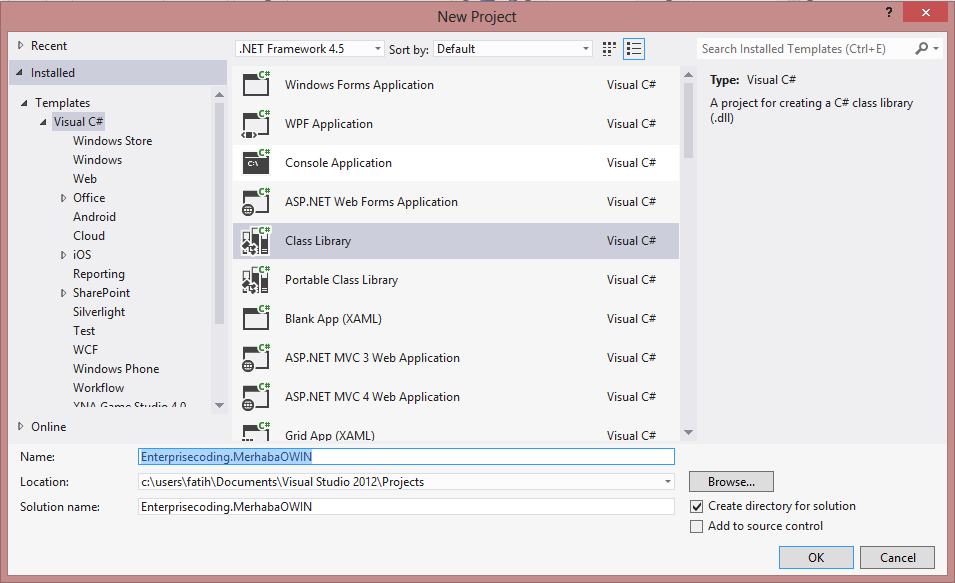Collapse the Templates tree node
Screen dimensions: 955x583
(24, 103)
